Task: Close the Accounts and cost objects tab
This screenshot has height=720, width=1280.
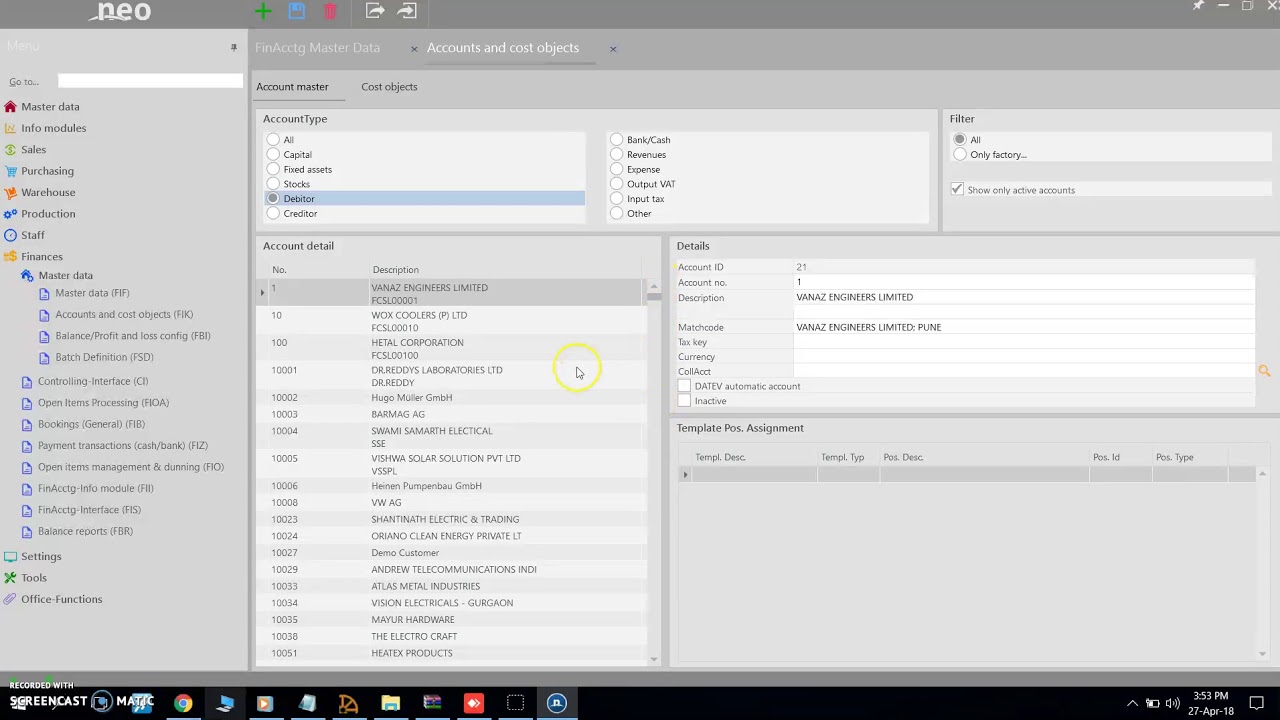Action: point(613,49)
